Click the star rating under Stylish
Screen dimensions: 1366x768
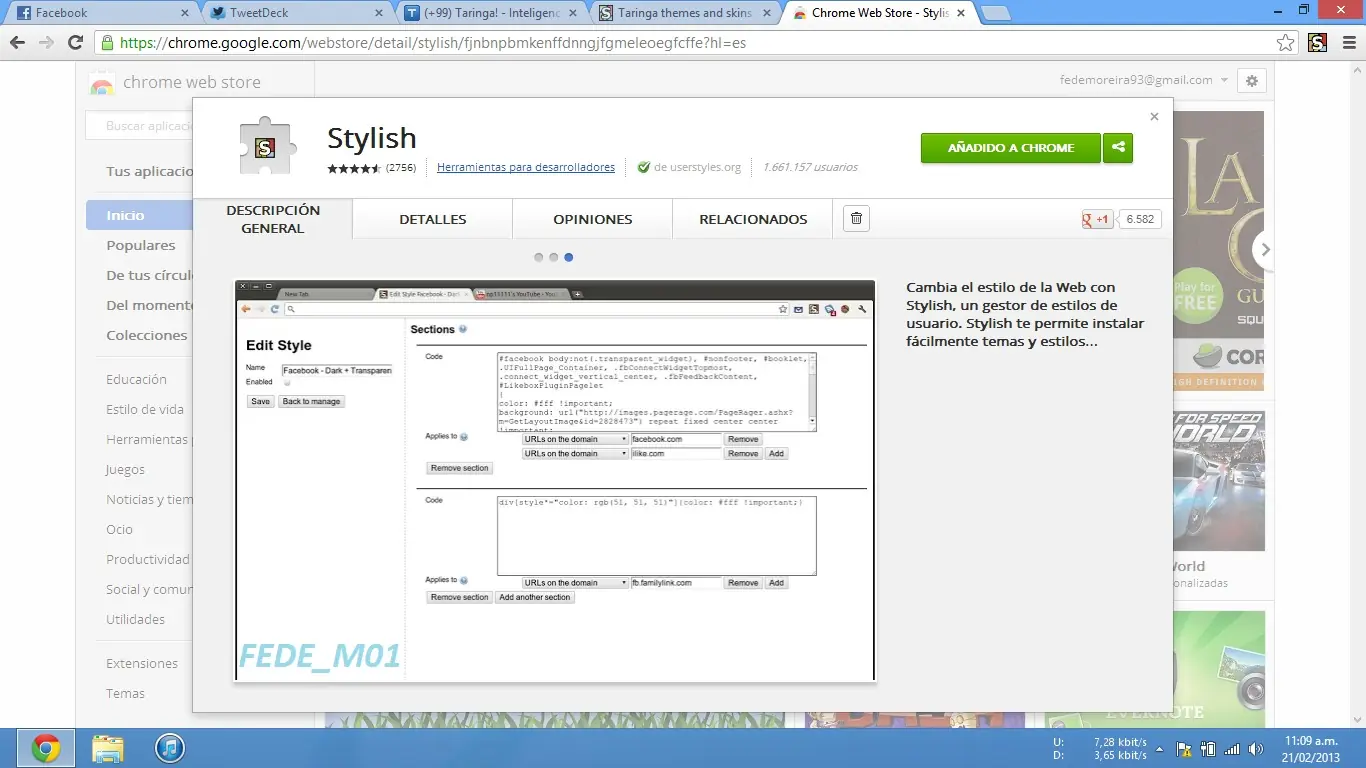354,168
